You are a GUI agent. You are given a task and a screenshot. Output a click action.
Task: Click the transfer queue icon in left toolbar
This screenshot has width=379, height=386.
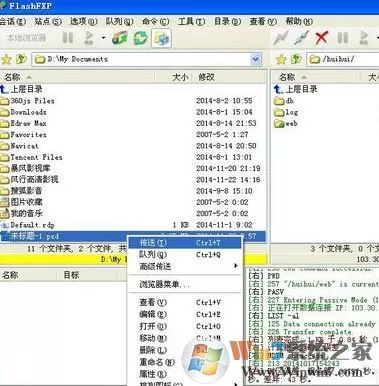tap(120, 38)
